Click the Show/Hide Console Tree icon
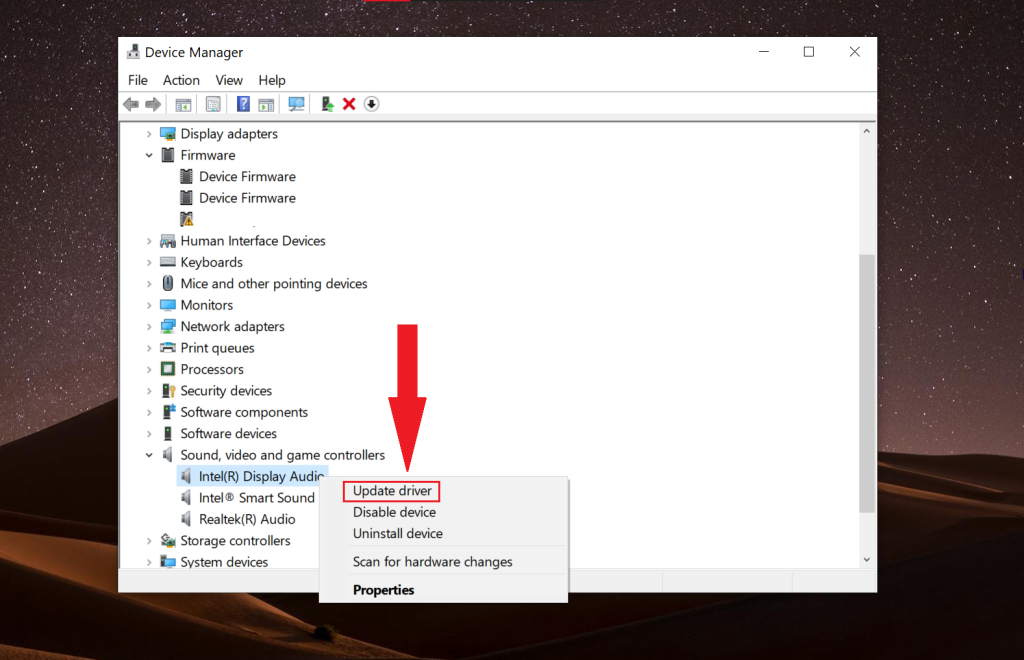Viewport: 1024px width, 660px height. tap(181, 103)
